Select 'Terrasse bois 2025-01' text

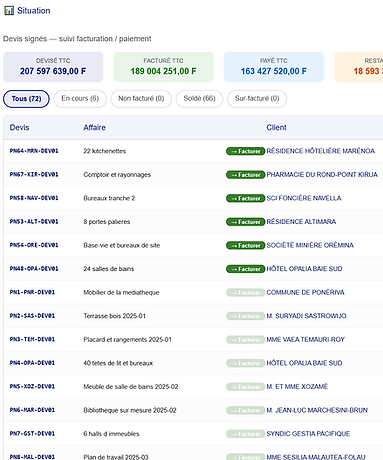(114, 316)
